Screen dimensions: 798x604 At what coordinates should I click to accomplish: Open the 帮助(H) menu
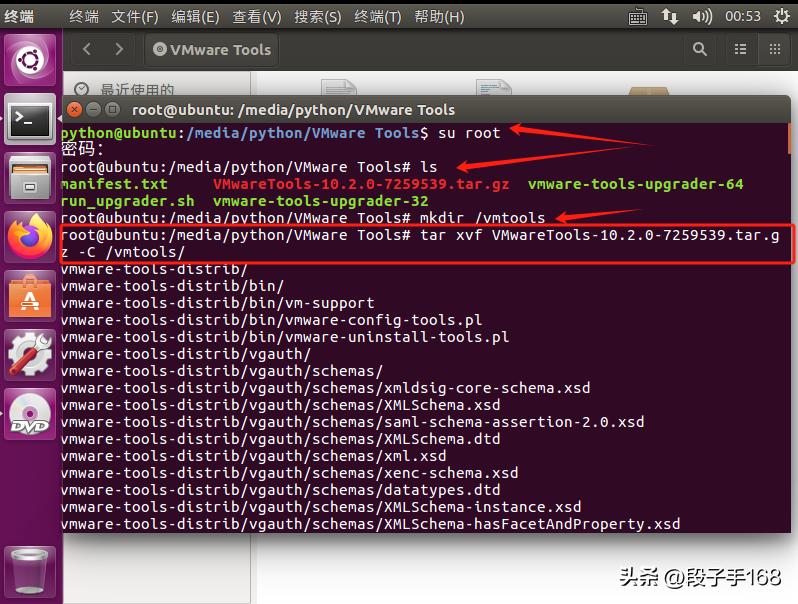(x=439, y=17)
